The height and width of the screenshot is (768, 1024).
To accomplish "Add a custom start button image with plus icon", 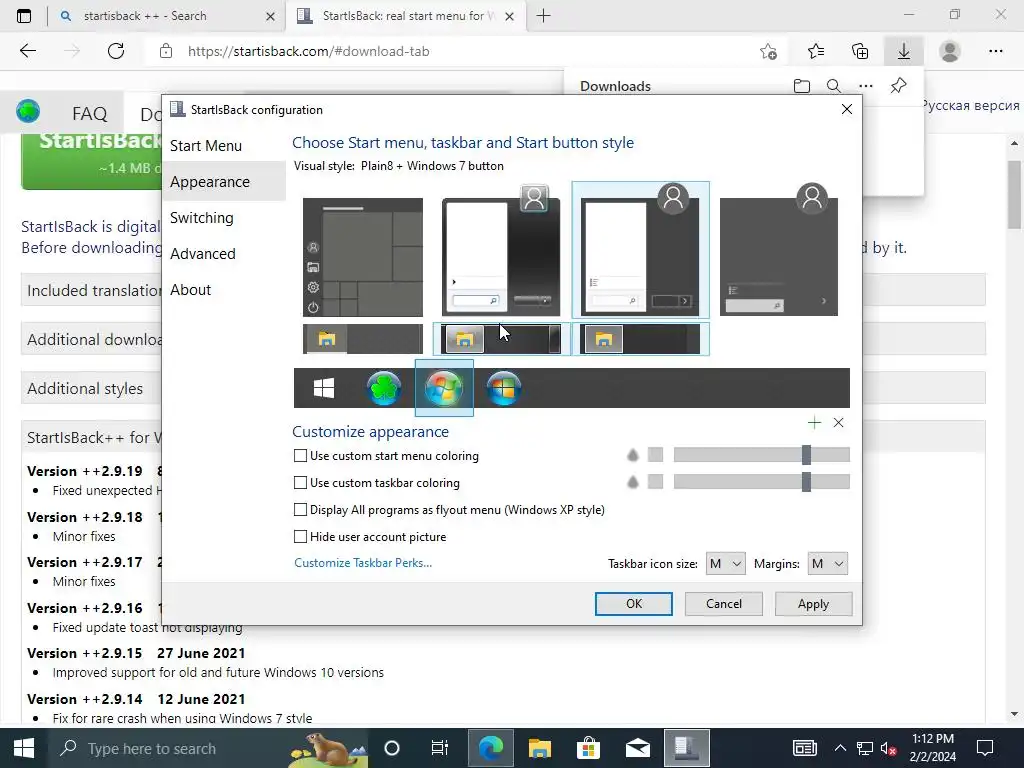I will (814, 423).
